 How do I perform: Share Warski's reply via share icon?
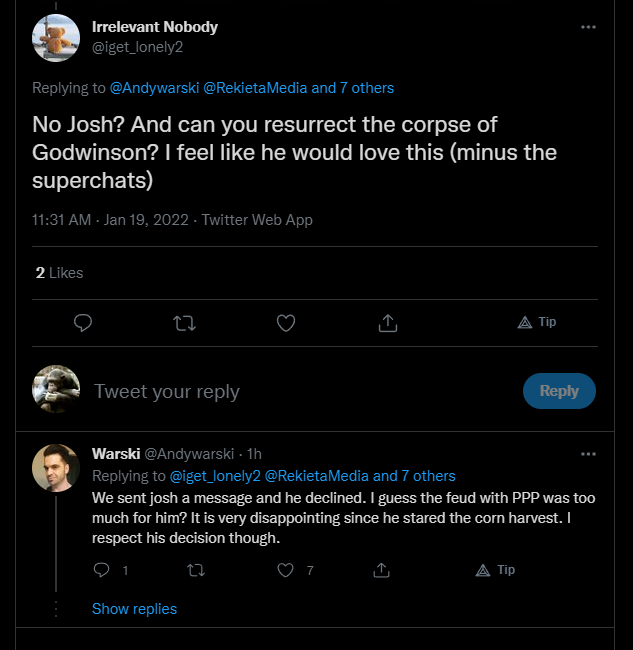(381, 570)
